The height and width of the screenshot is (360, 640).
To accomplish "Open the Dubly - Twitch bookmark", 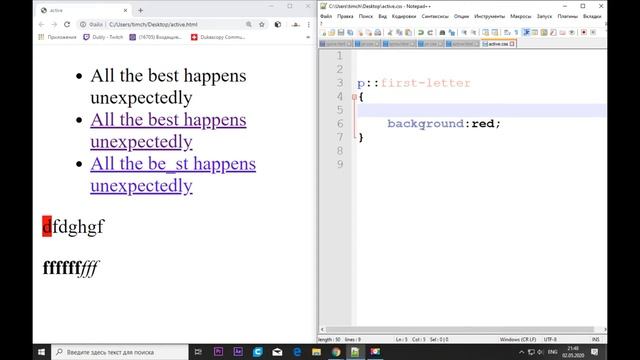I will pyautogui.click(x=103, y=37).
